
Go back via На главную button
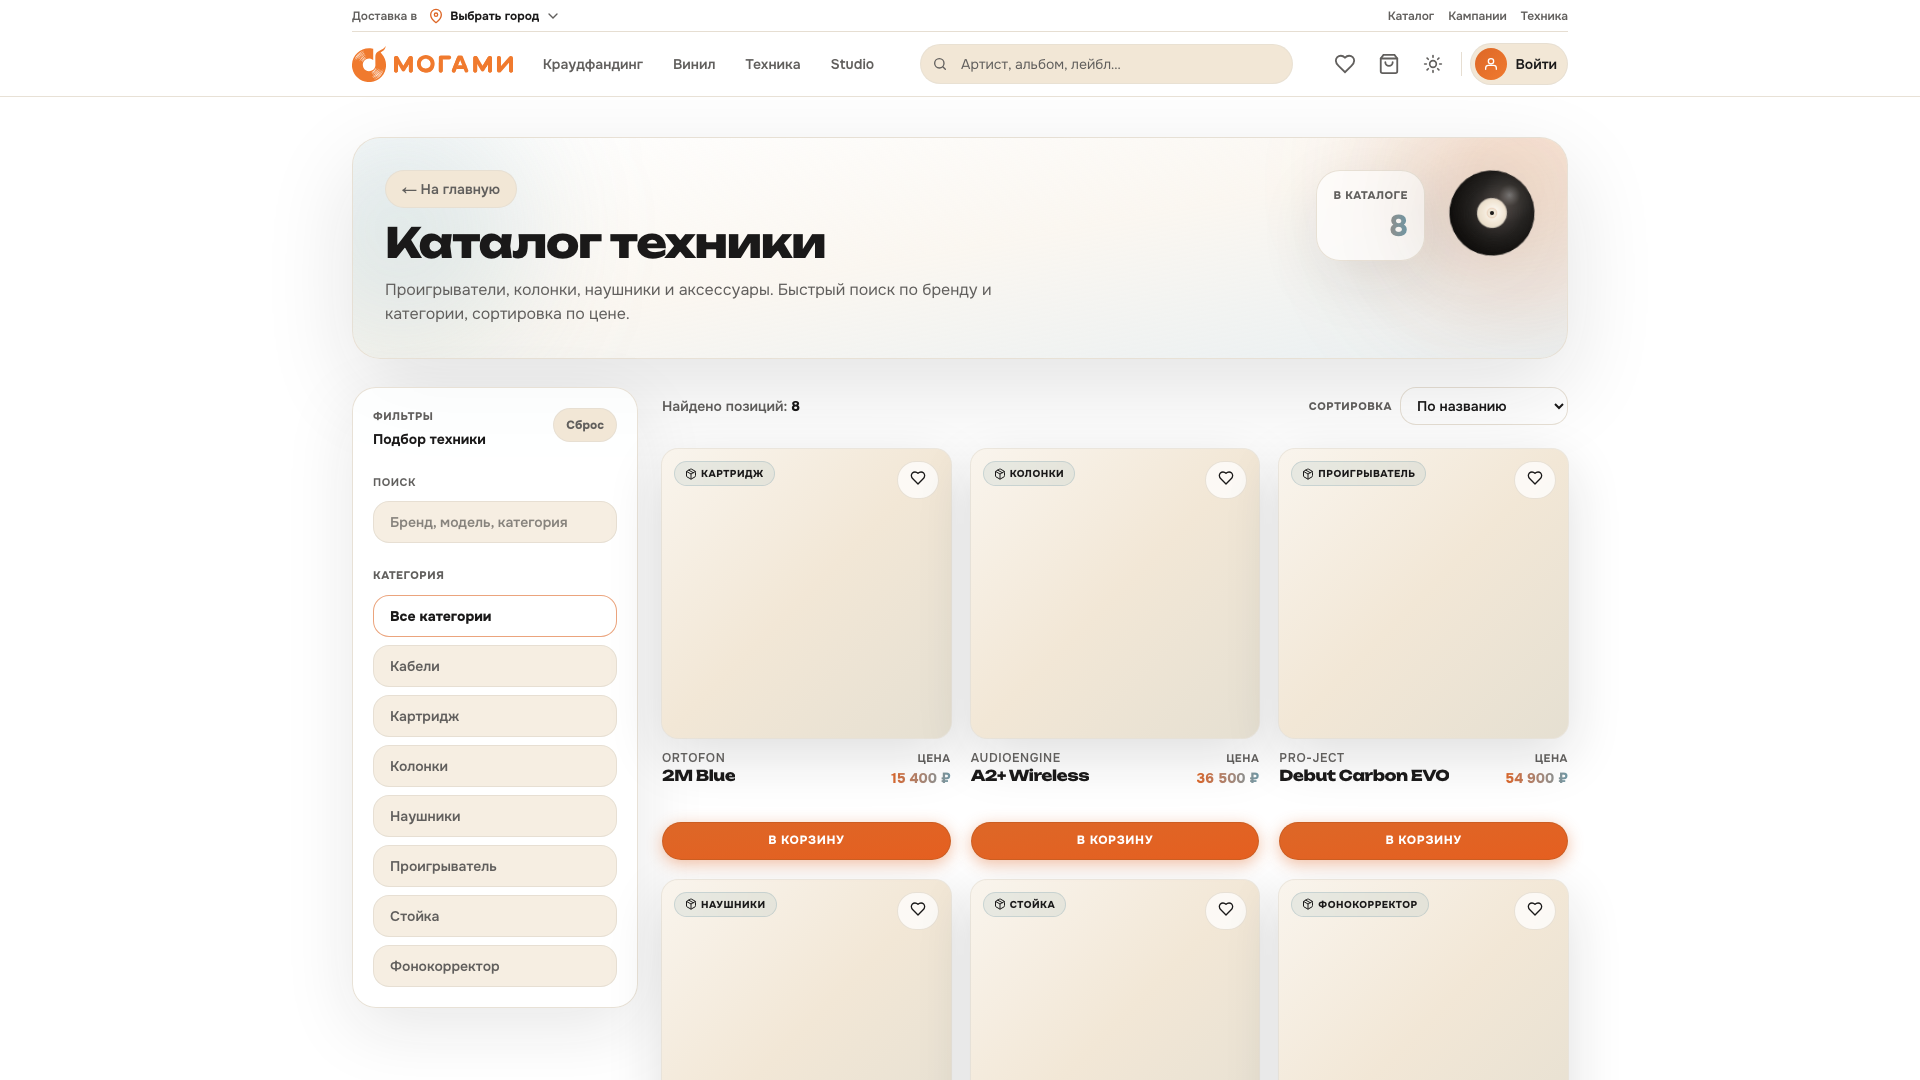pos(451,189)
